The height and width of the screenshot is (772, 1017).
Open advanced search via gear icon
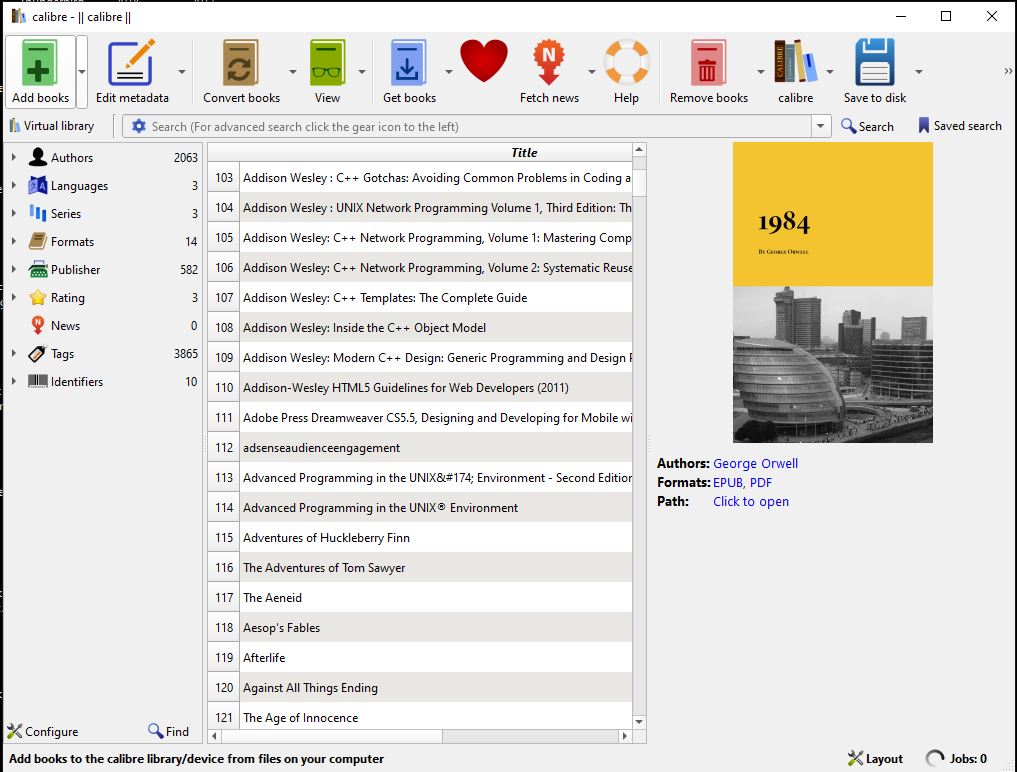[x=139, y=126]
